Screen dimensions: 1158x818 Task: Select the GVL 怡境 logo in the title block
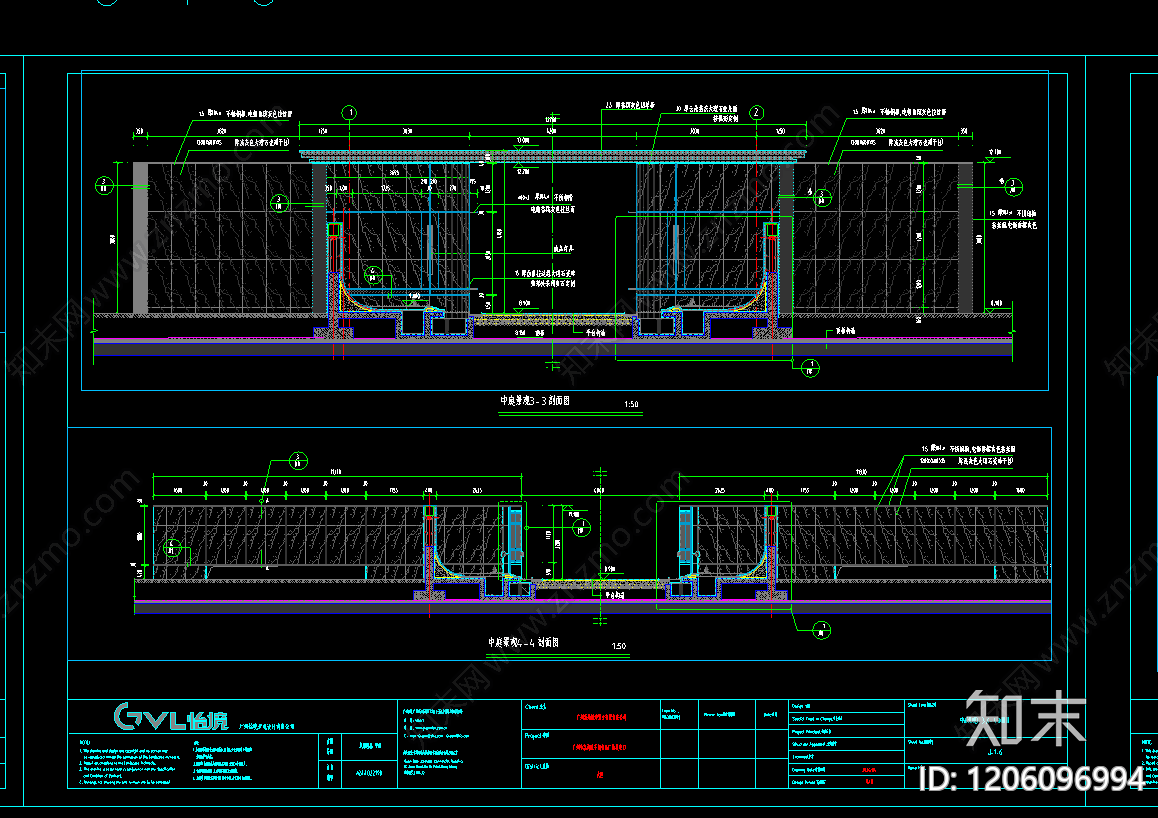(x=171, y=717)
